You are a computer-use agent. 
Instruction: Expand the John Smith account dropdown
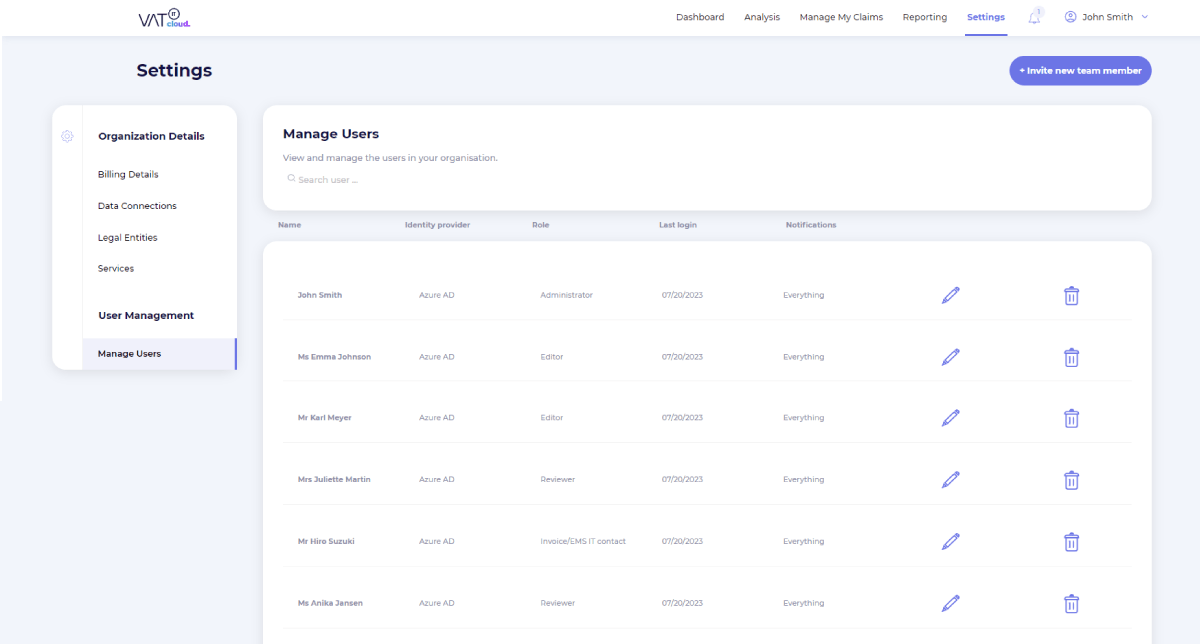click(x=1106, y=17)
